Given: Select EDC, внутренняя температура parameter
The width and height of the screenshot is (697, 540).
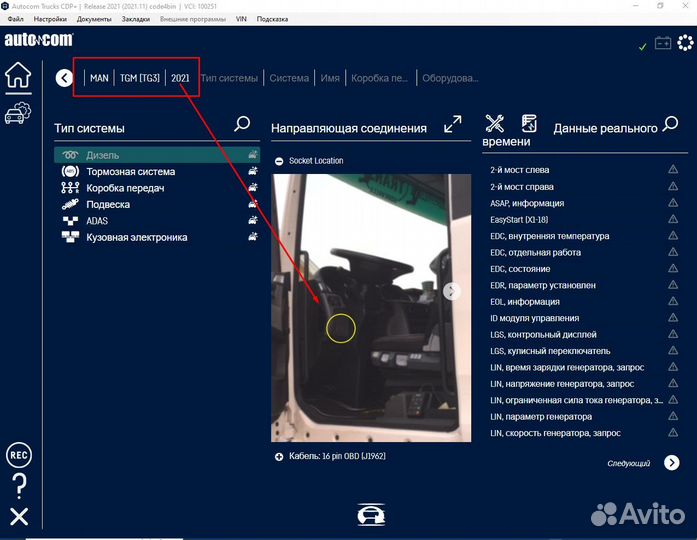Looking at the screenshot, I should point(549,236).
